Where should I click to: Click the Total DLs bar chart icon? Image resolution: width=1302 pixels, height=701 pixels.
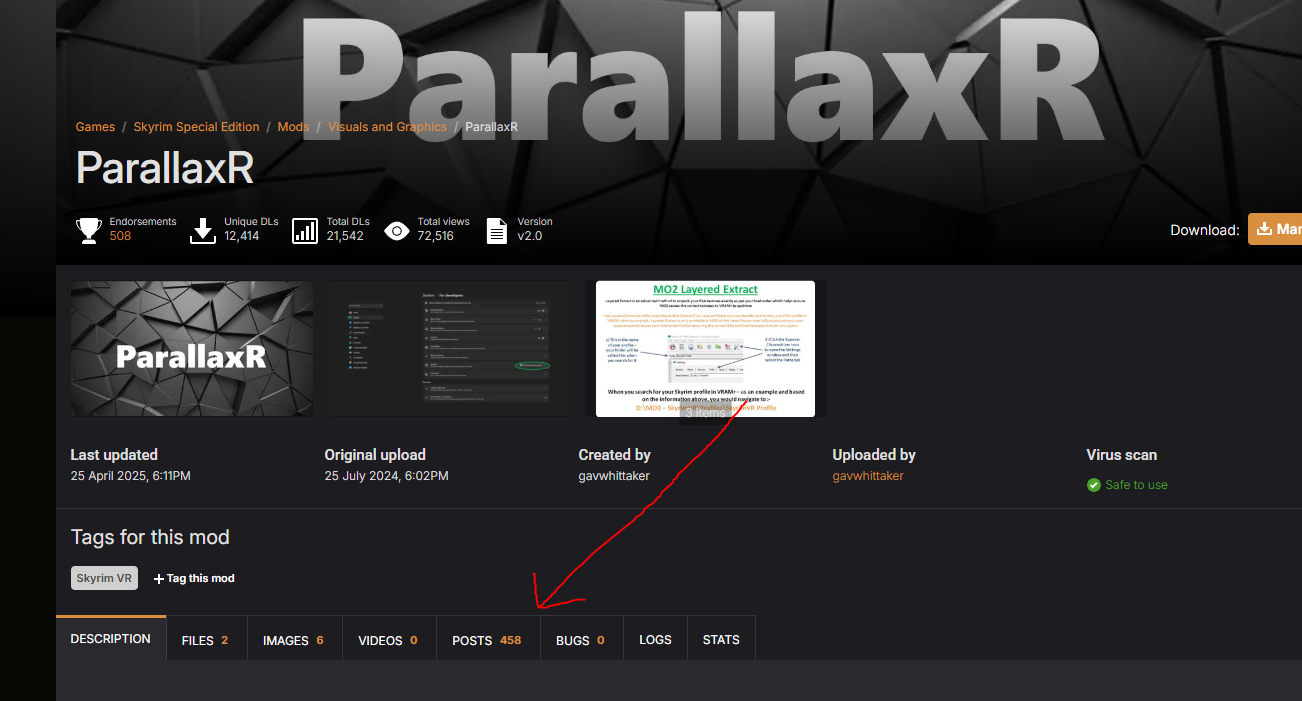click(305, 231)
